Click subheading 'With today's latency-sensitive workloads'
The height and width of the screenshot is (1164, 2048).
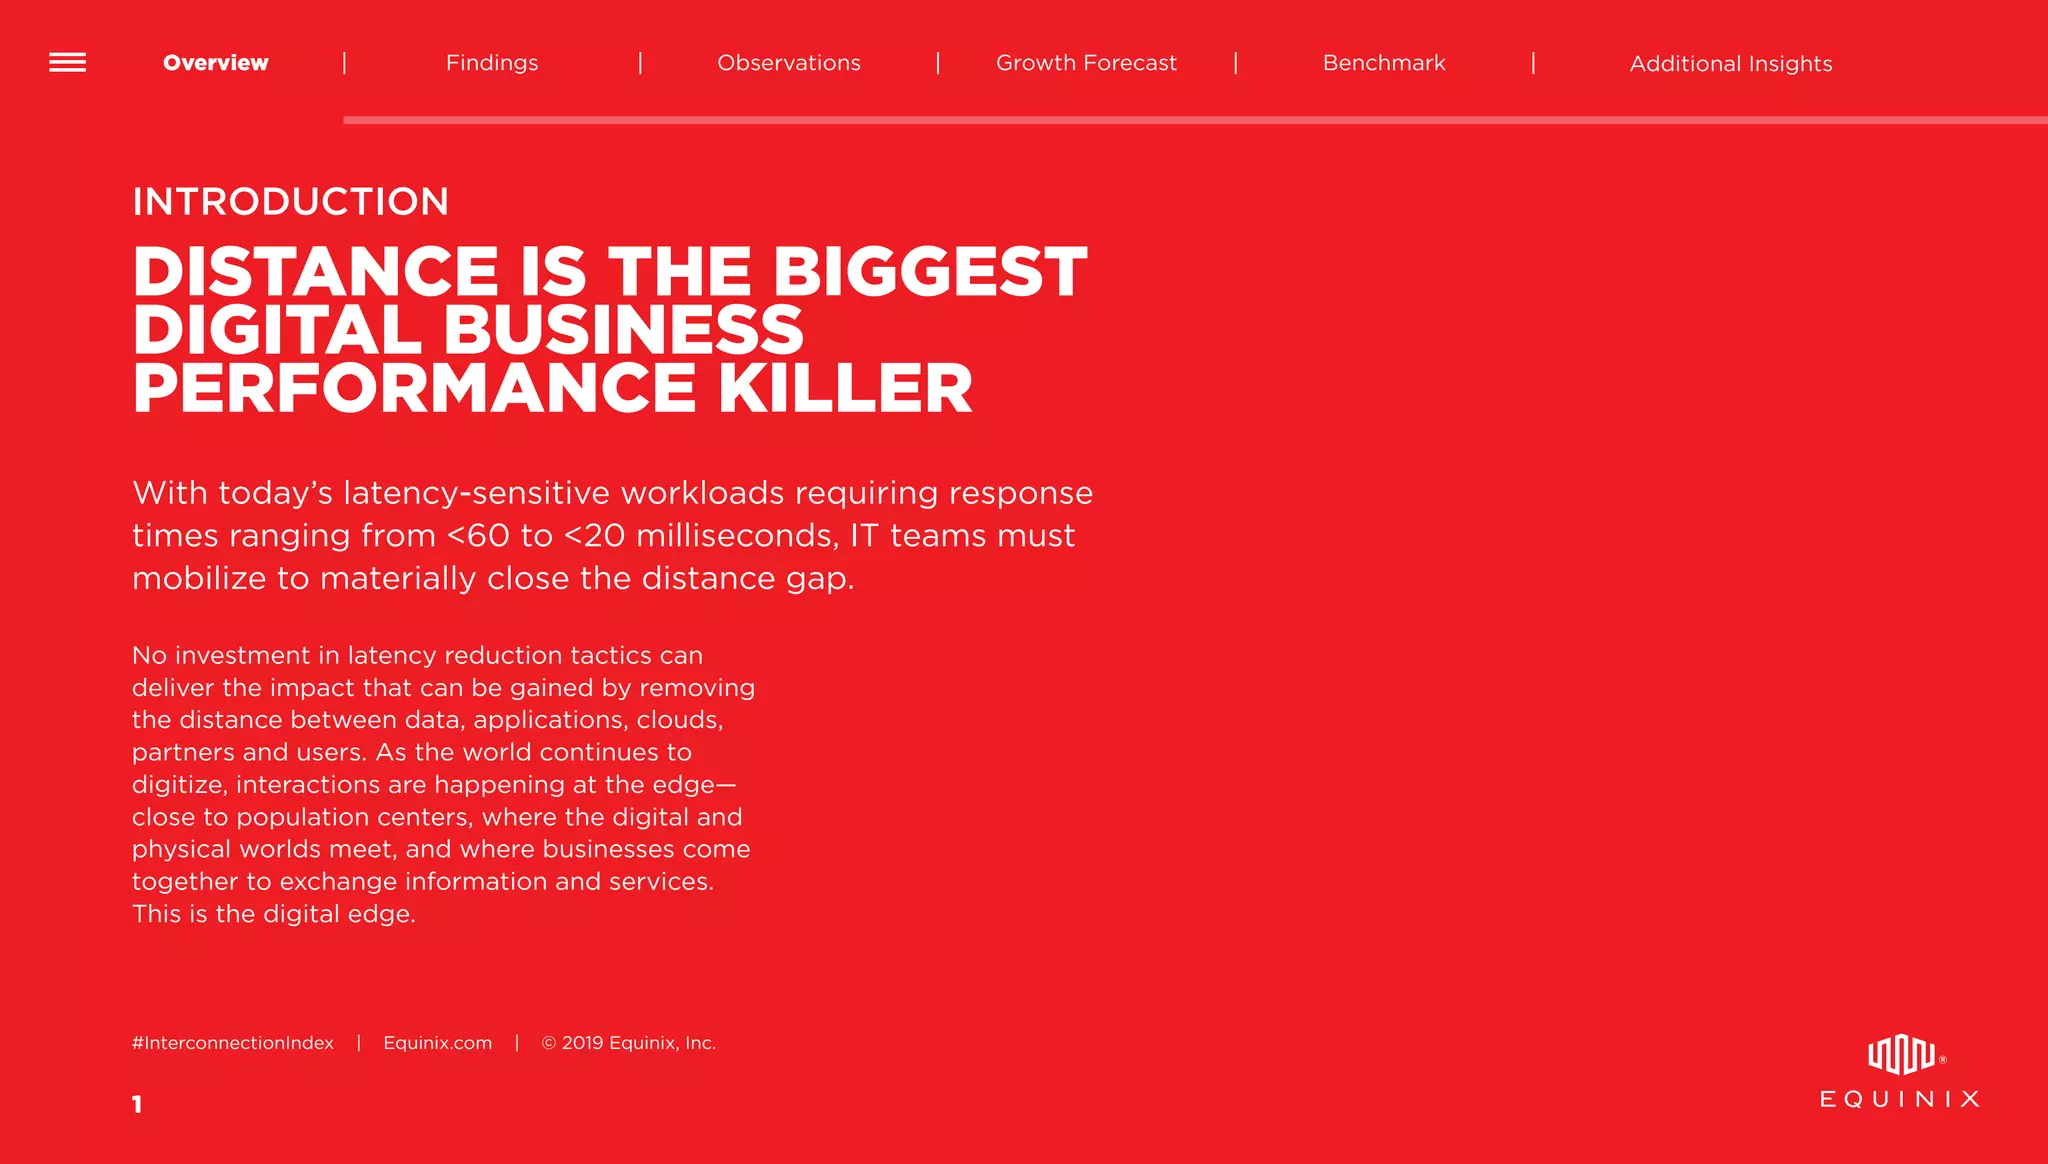(x=613, y=535)
